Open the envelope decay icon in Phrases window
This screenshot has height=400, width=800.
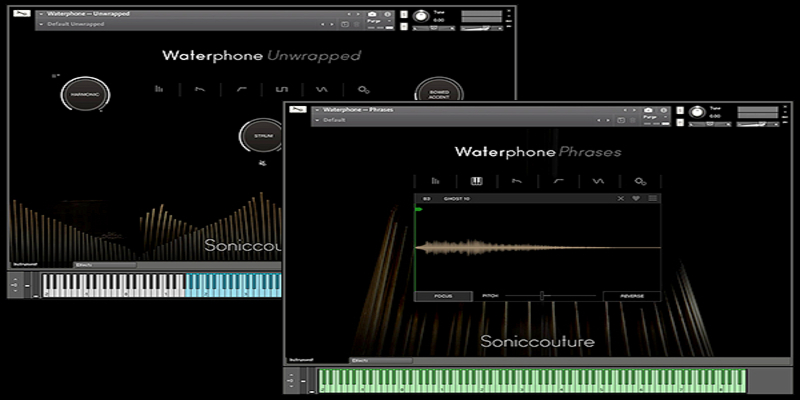(517, 181)
